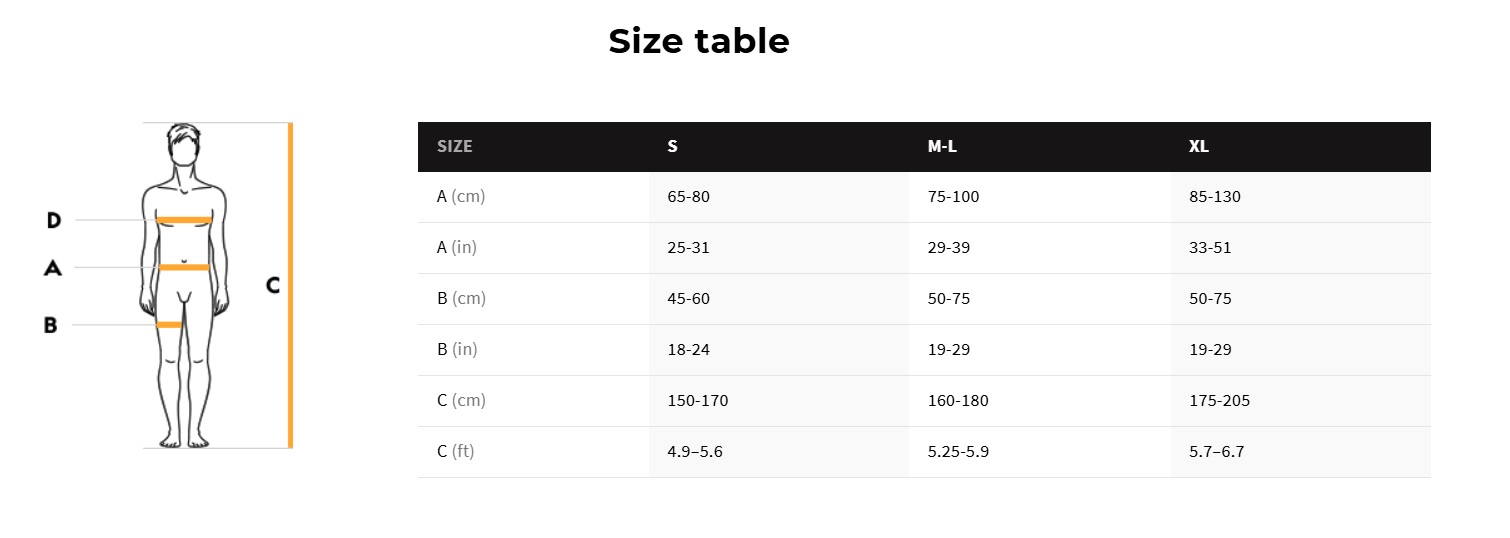The width and height of the screenshot is (1510, 538).
Task: Click the B thigh label on diagram
Action: [50, 325]
